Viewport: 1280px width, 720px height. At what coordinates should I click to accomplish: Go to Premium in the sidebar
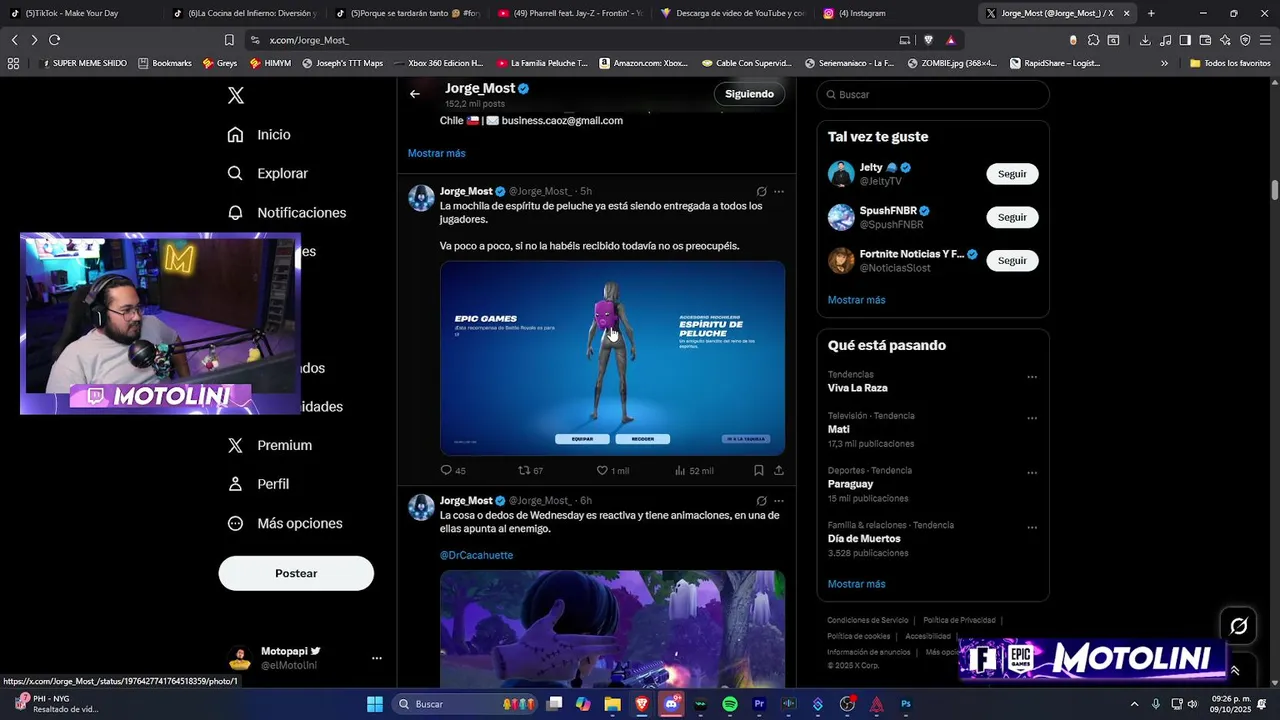269,445
